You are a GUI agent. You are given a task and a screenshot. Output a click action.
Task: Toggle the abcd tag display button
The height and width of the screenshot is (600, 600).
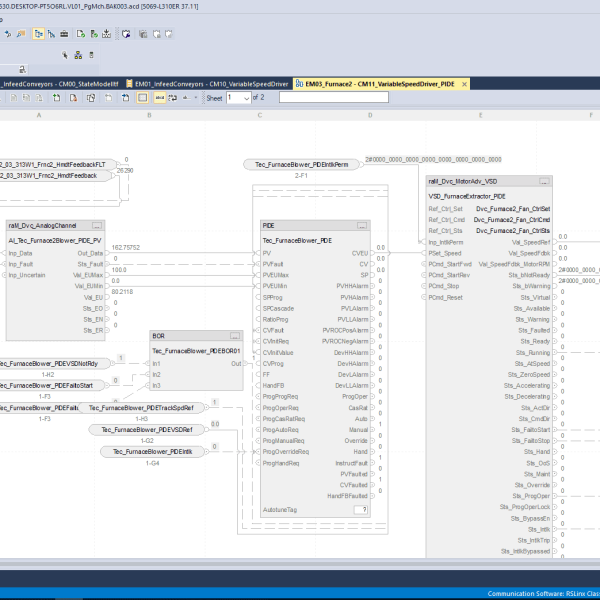pos(160,98)
